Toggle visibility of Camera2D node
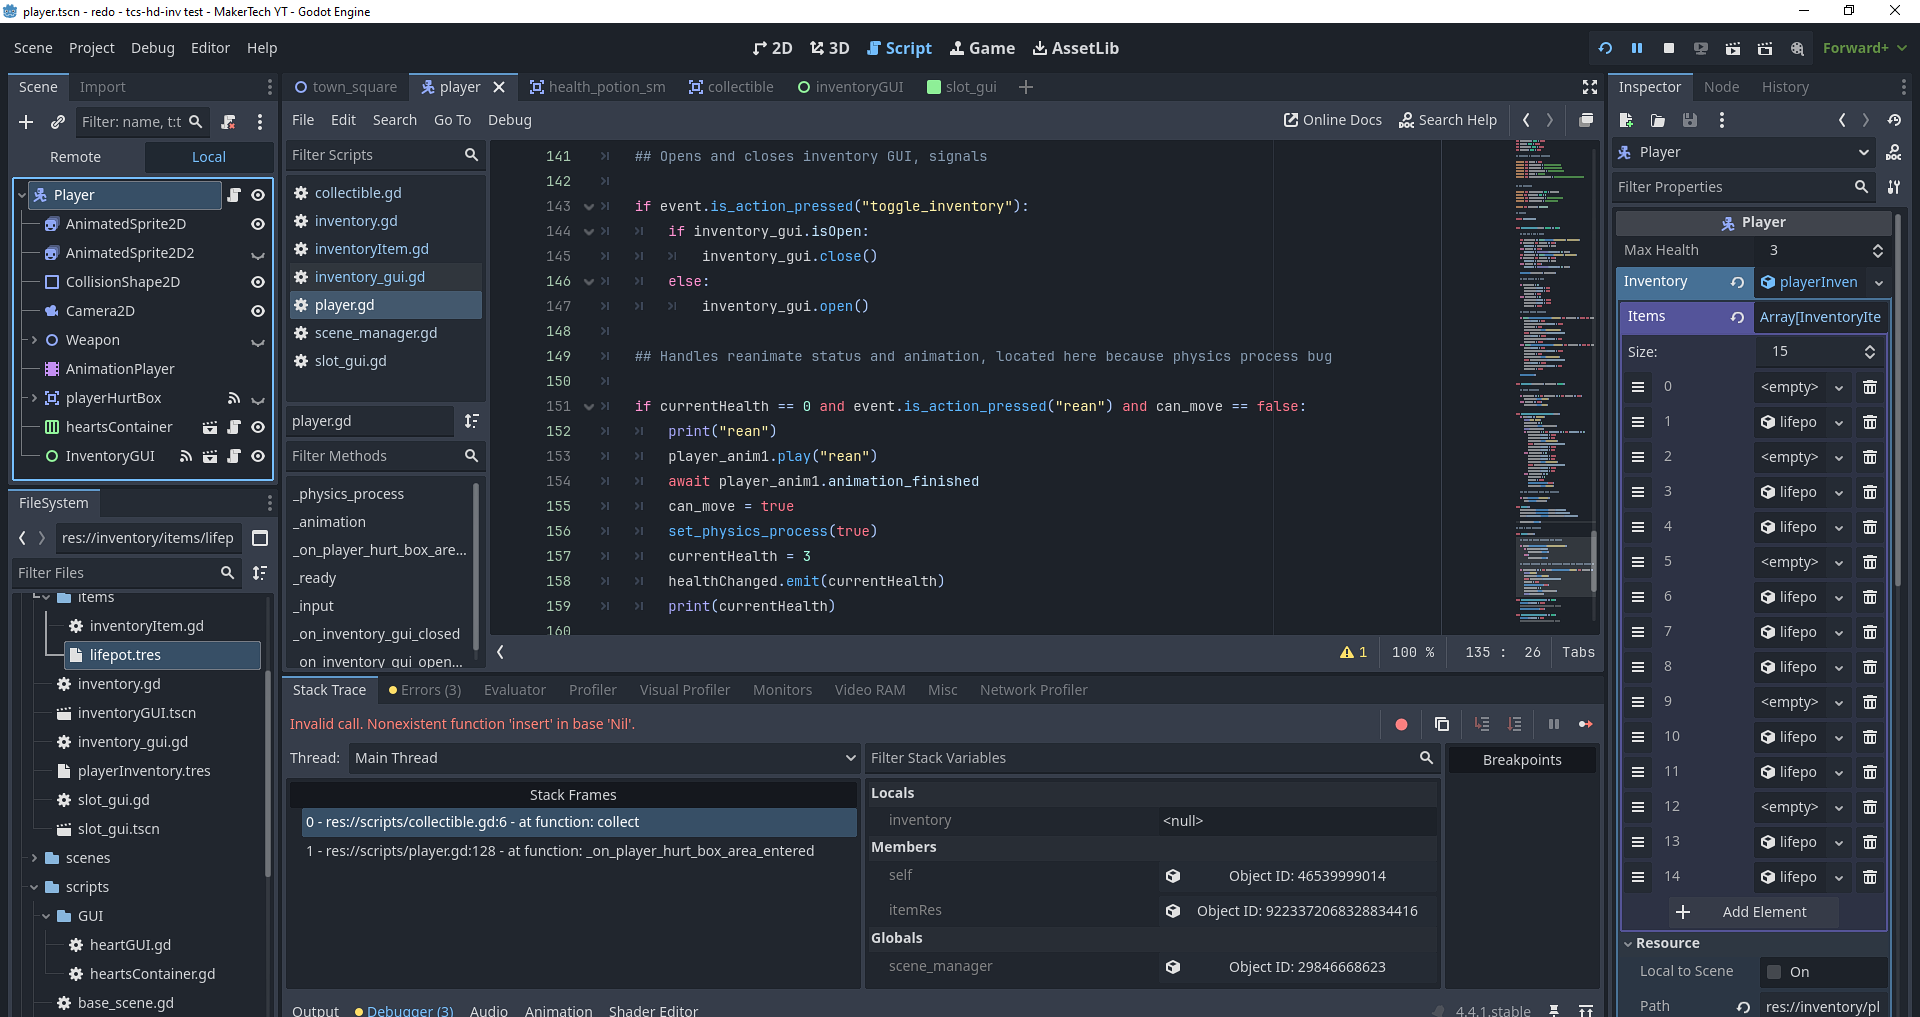1920x1017 pixels. 257,311
